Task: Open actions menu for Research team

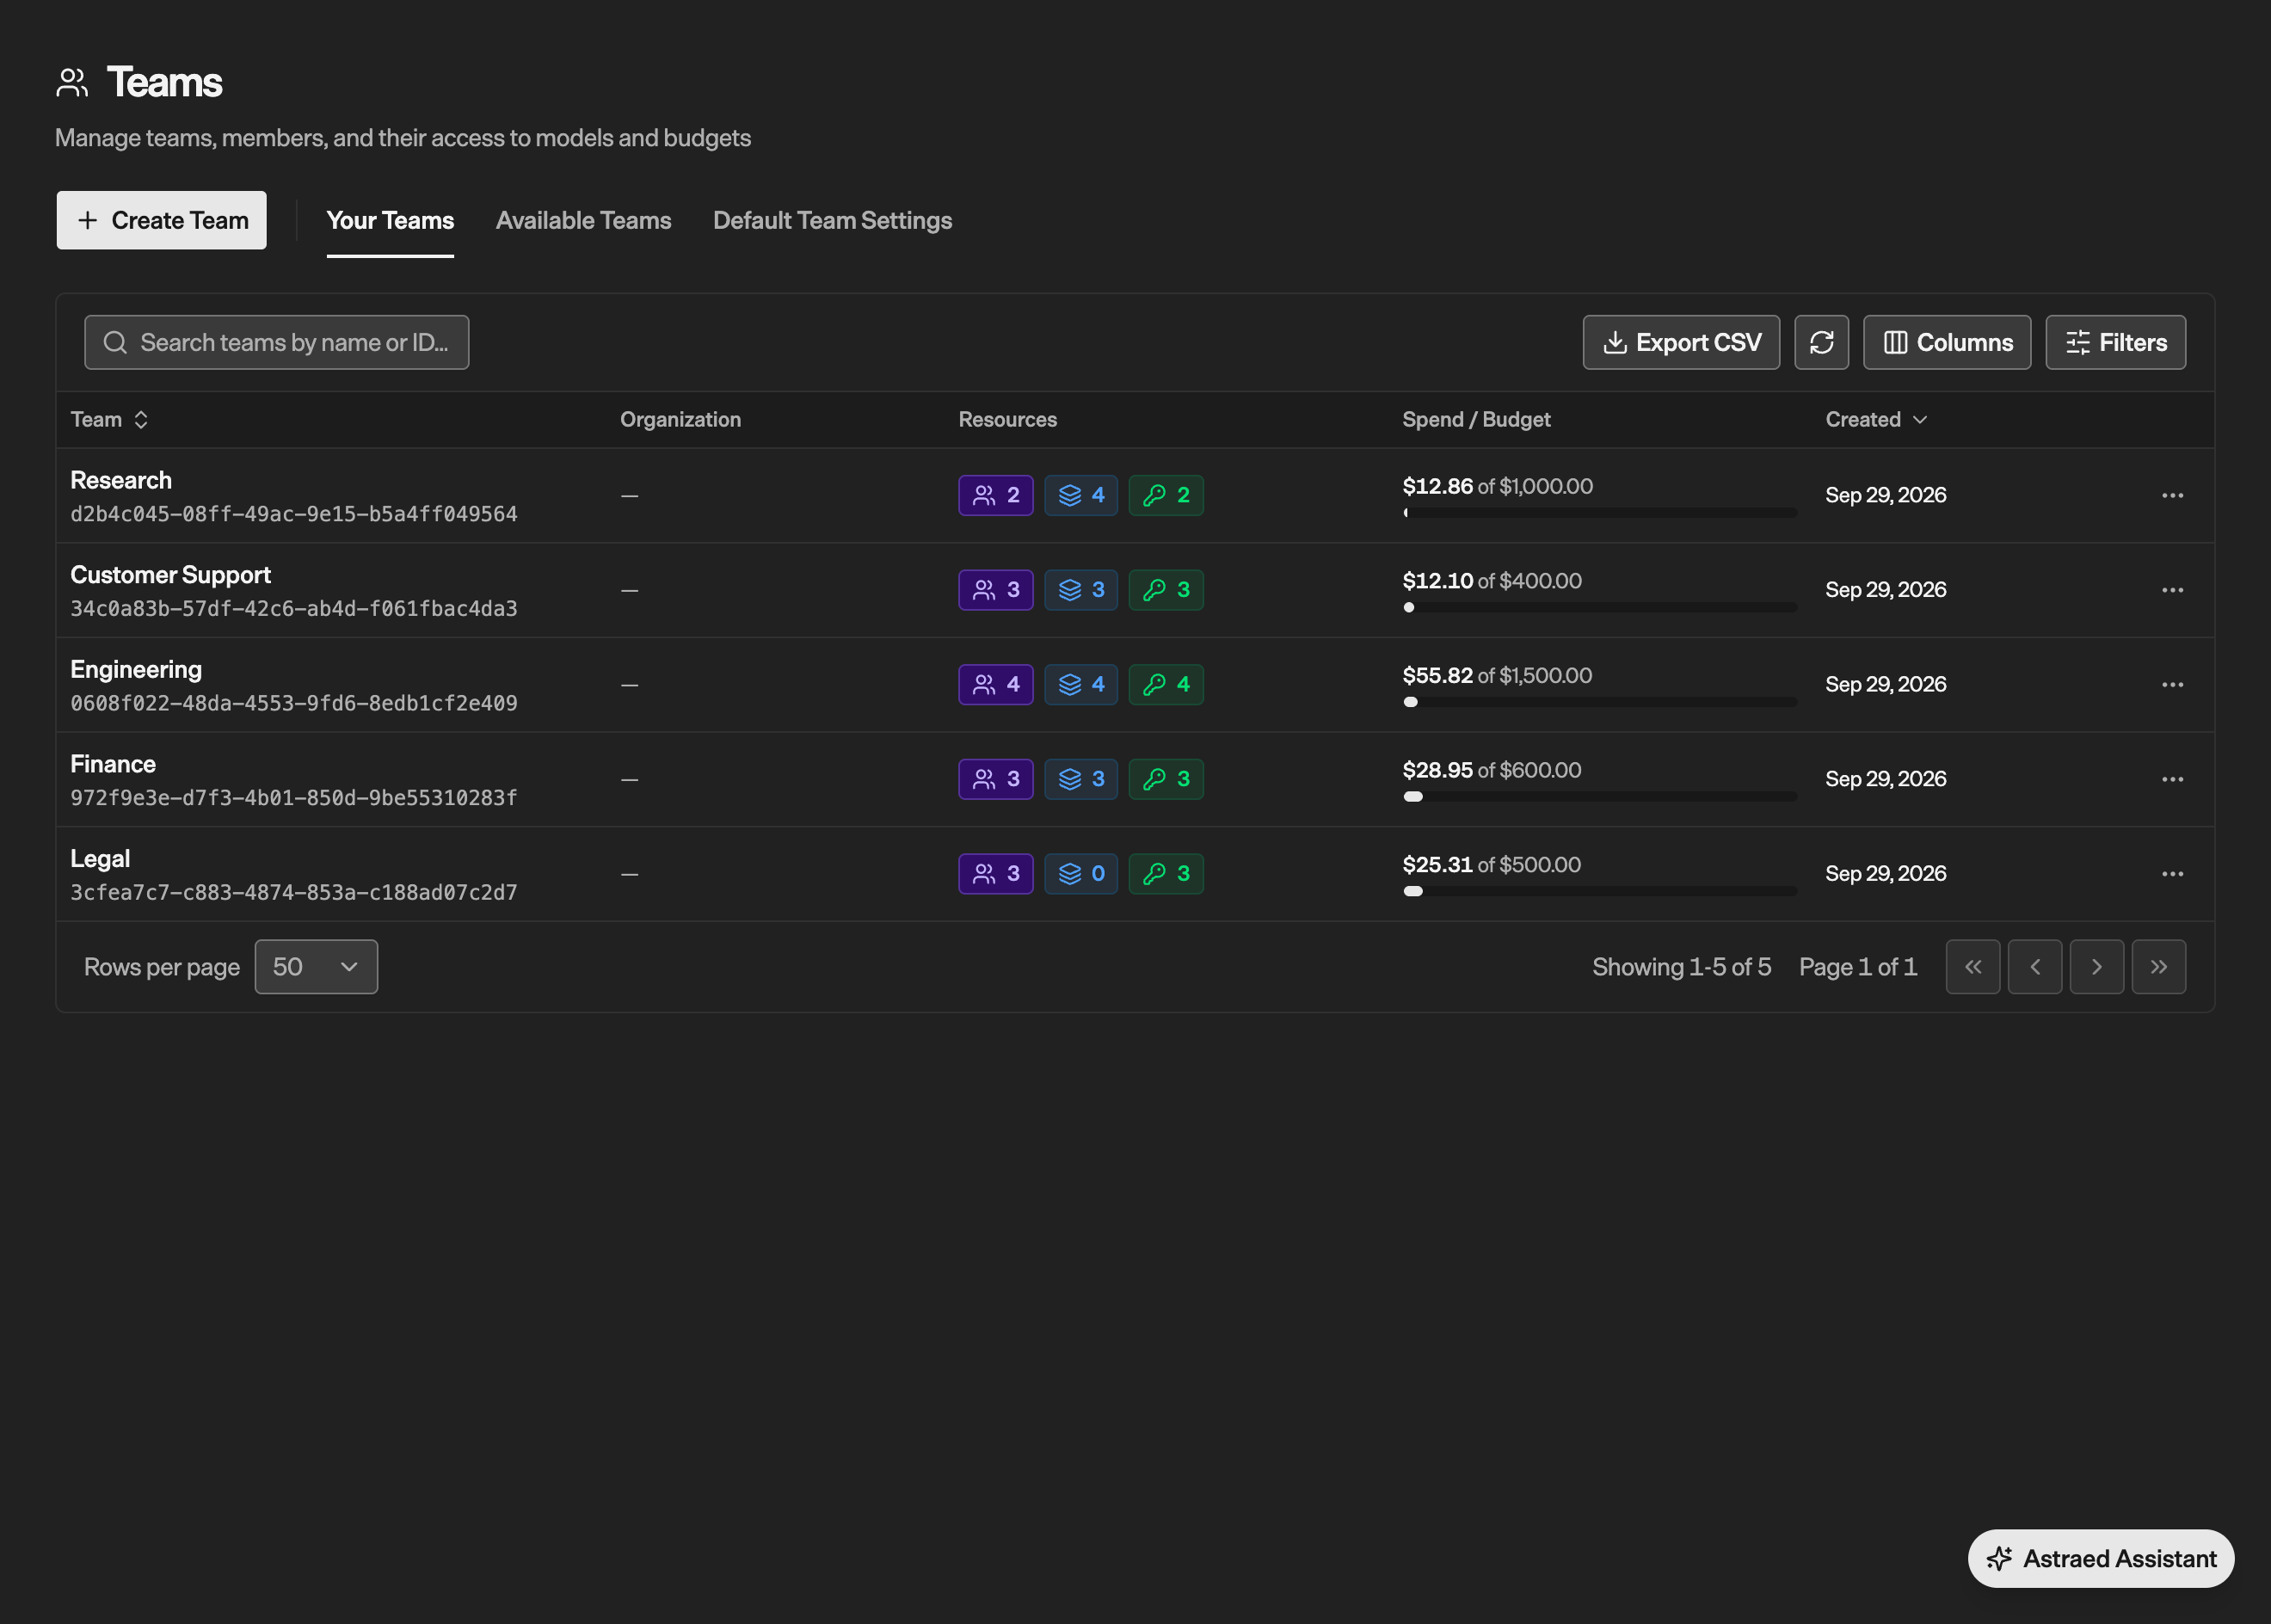Action: 2172,495
